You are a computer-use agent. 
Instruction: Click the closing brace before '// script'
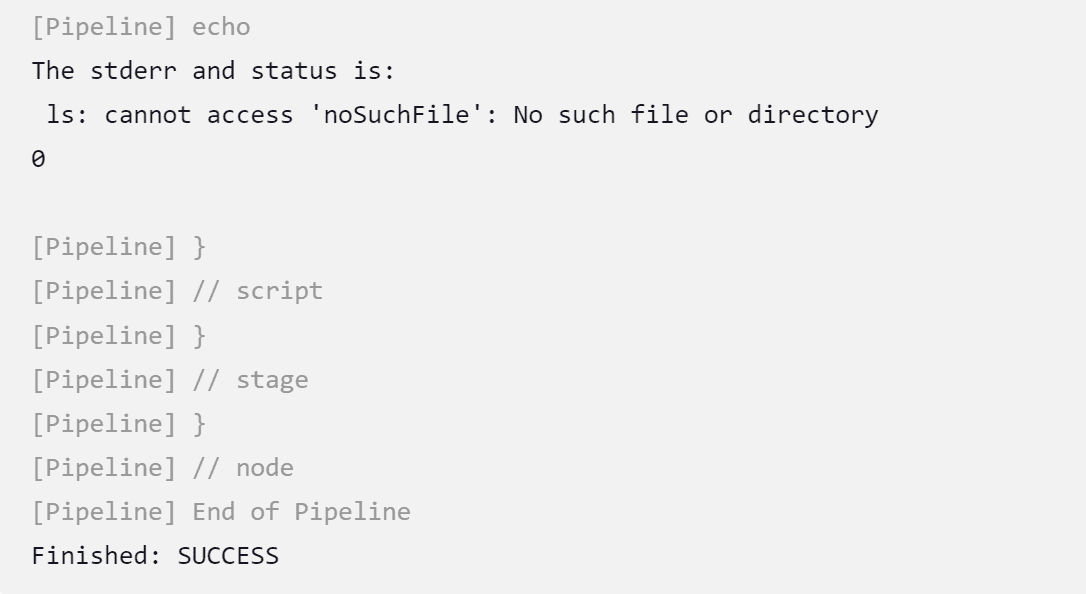199,248
